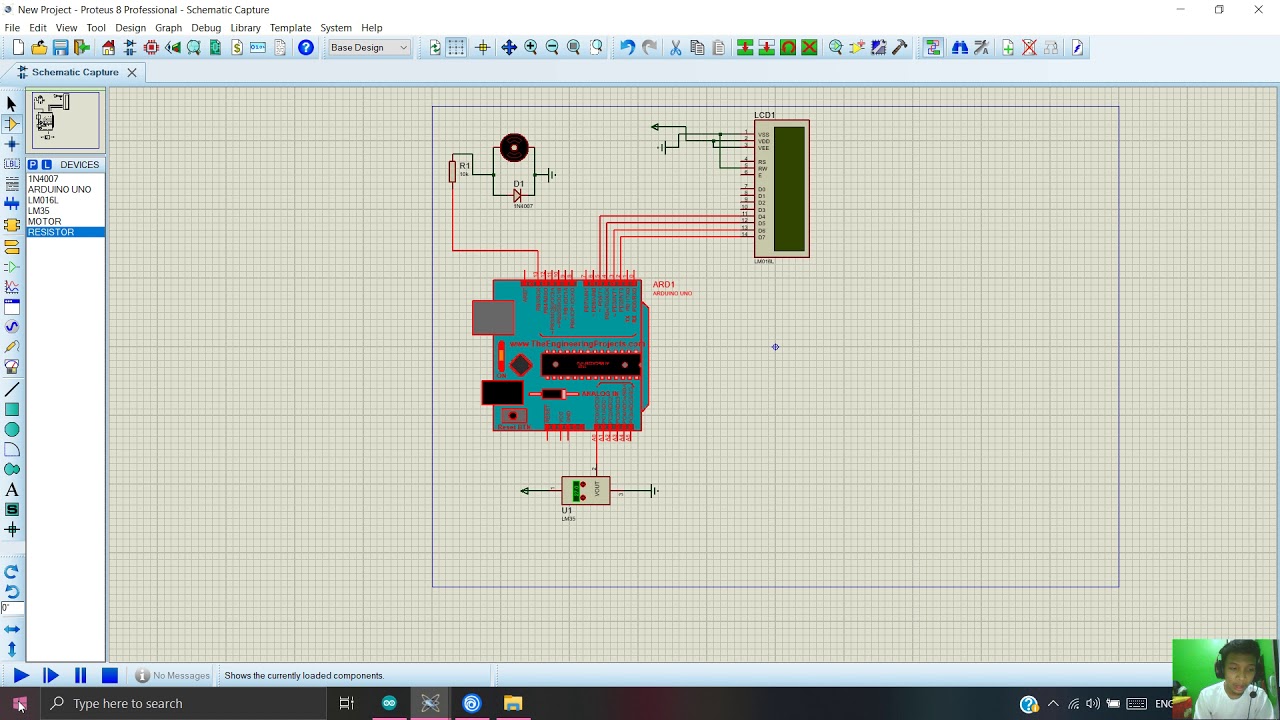This screenshot has width=1280, height=720.
Task: Zoom to view the entire sheet
Action: 574,48
